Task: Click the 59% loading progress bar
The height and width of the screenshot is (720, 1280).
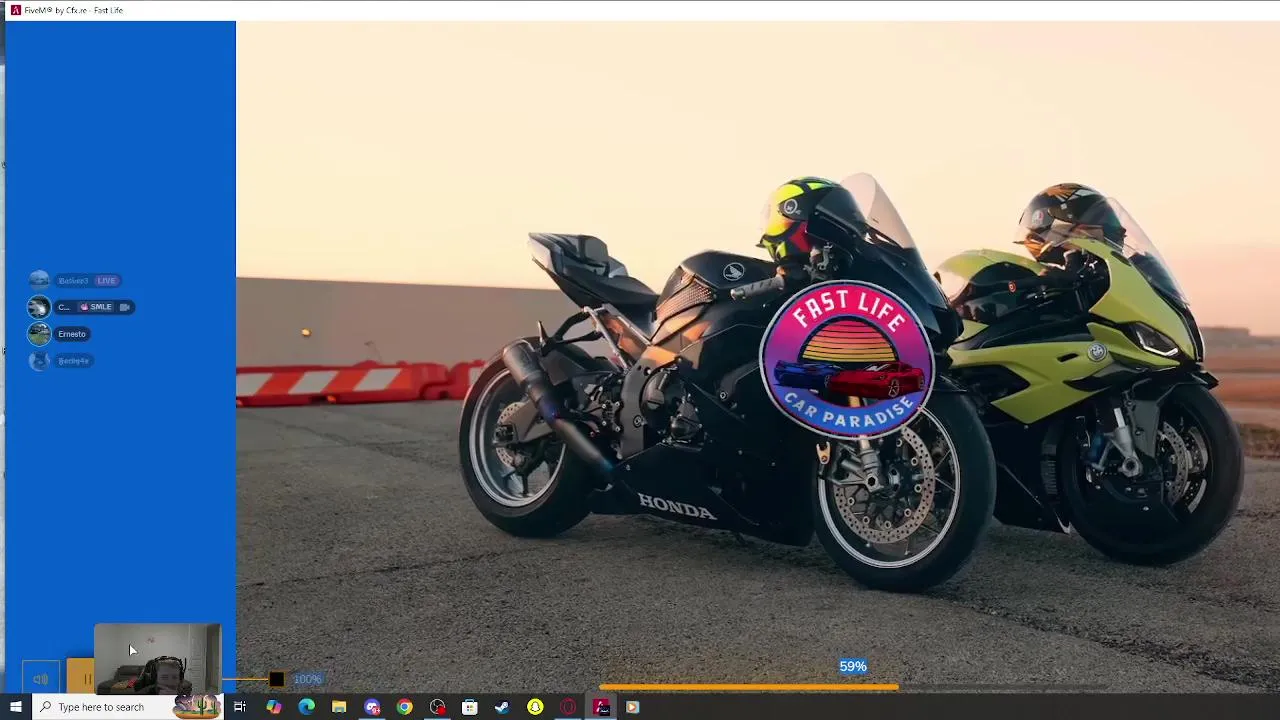Action: (x=748, y=687)
